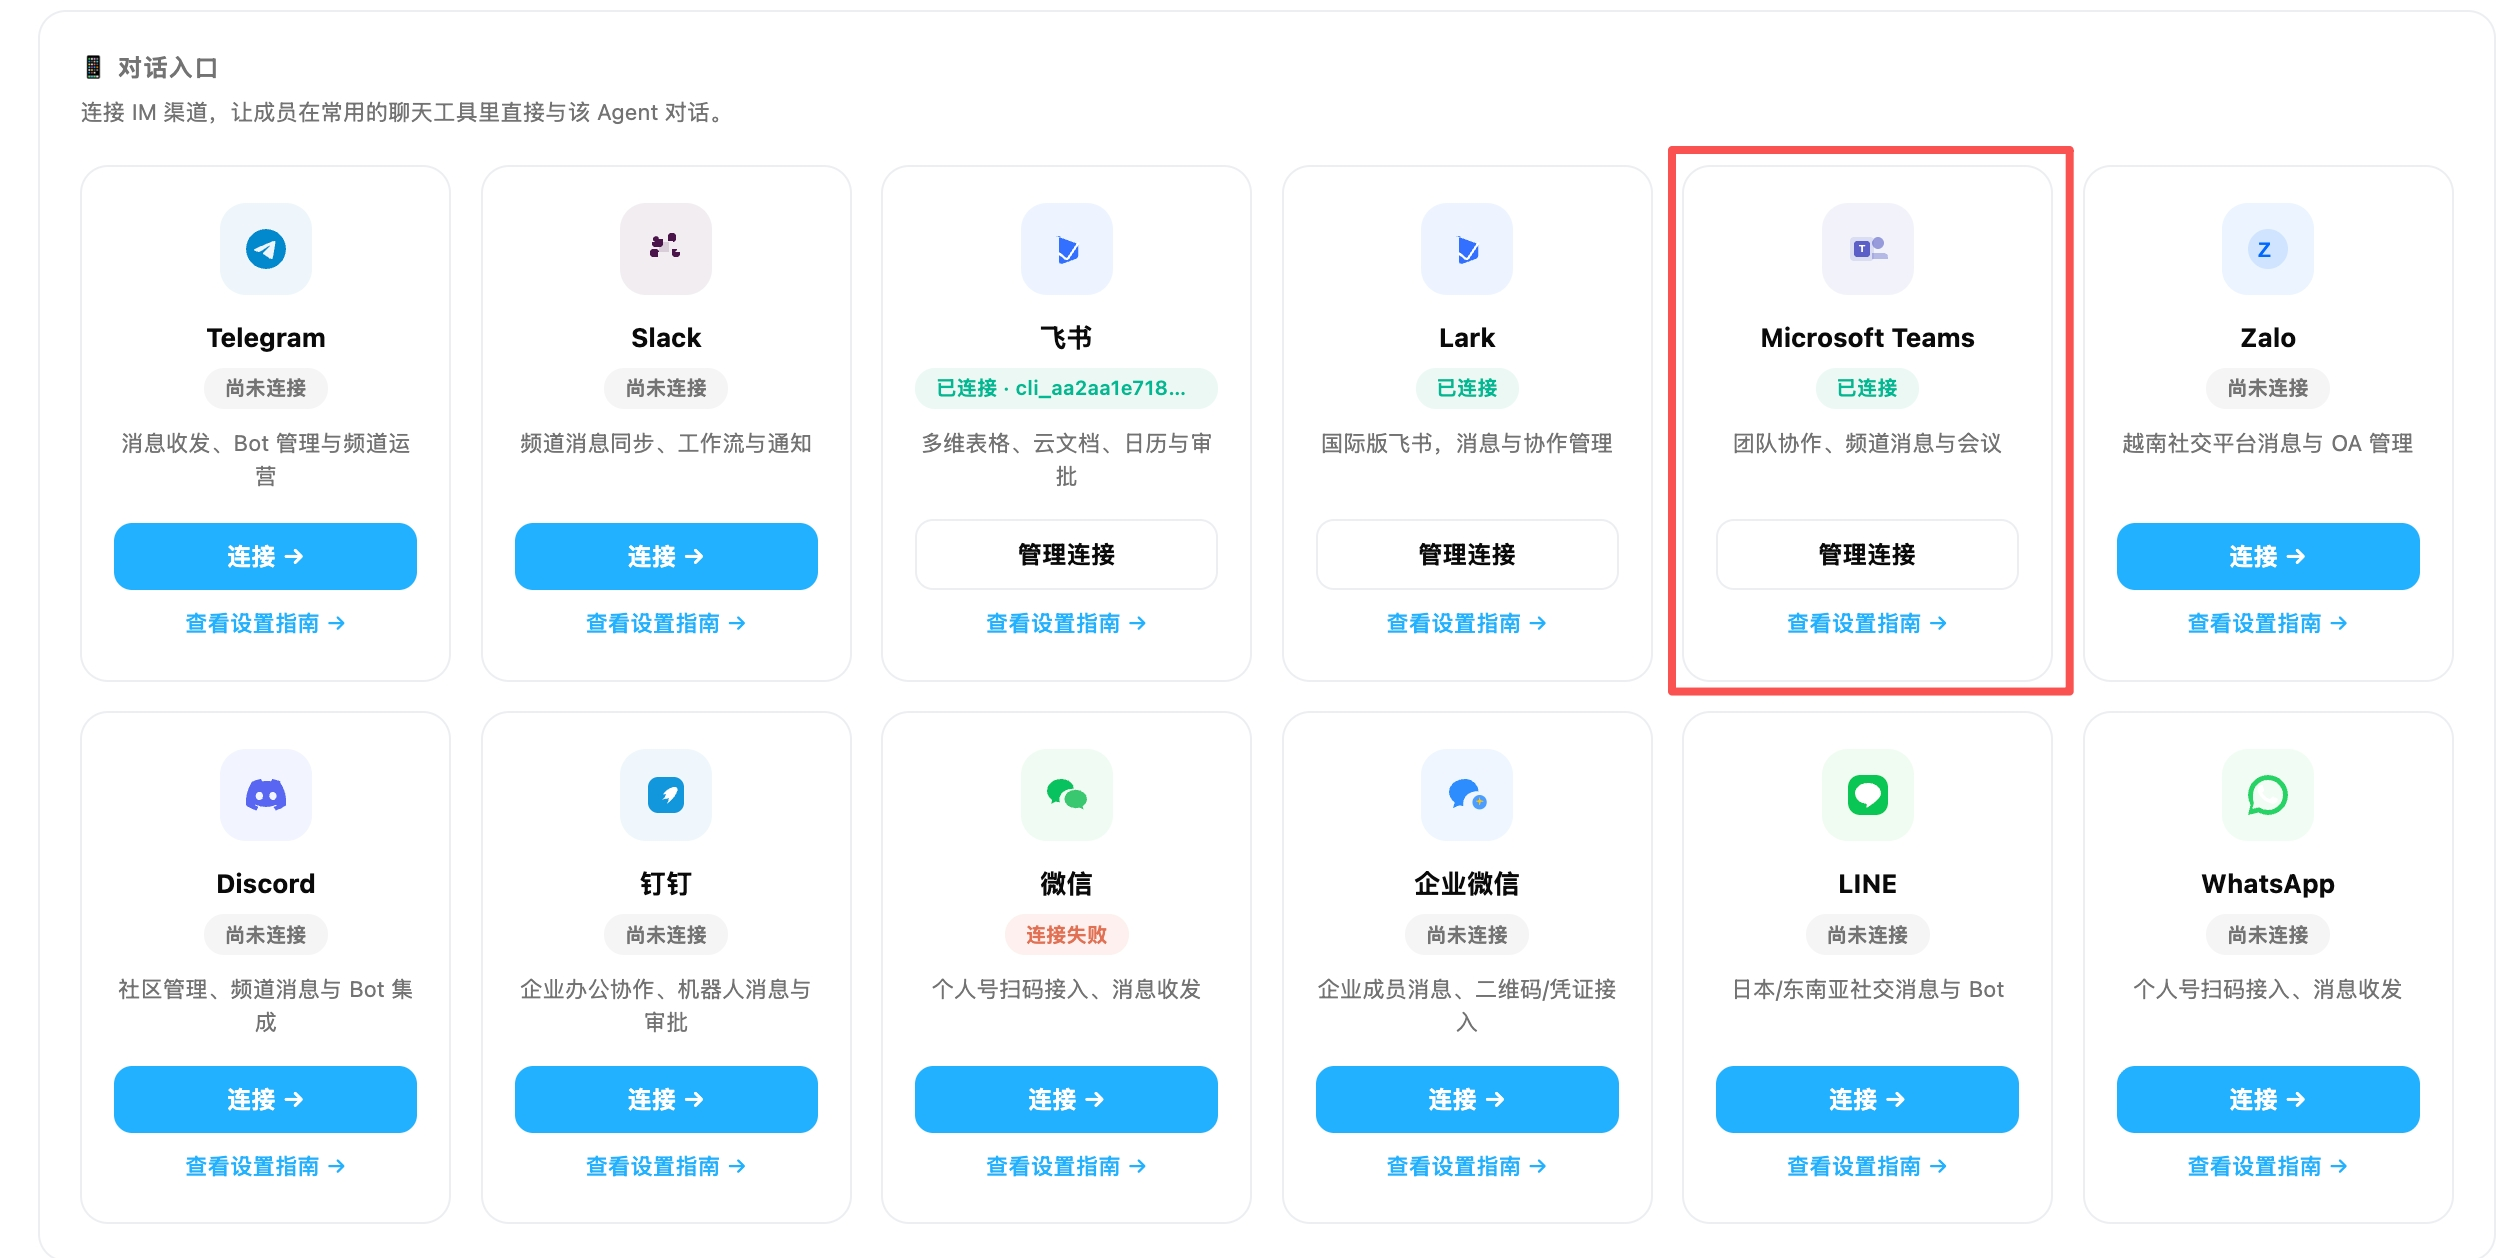Connect the WhatsApp channel
2516x1258 pixels.
2268,1099
